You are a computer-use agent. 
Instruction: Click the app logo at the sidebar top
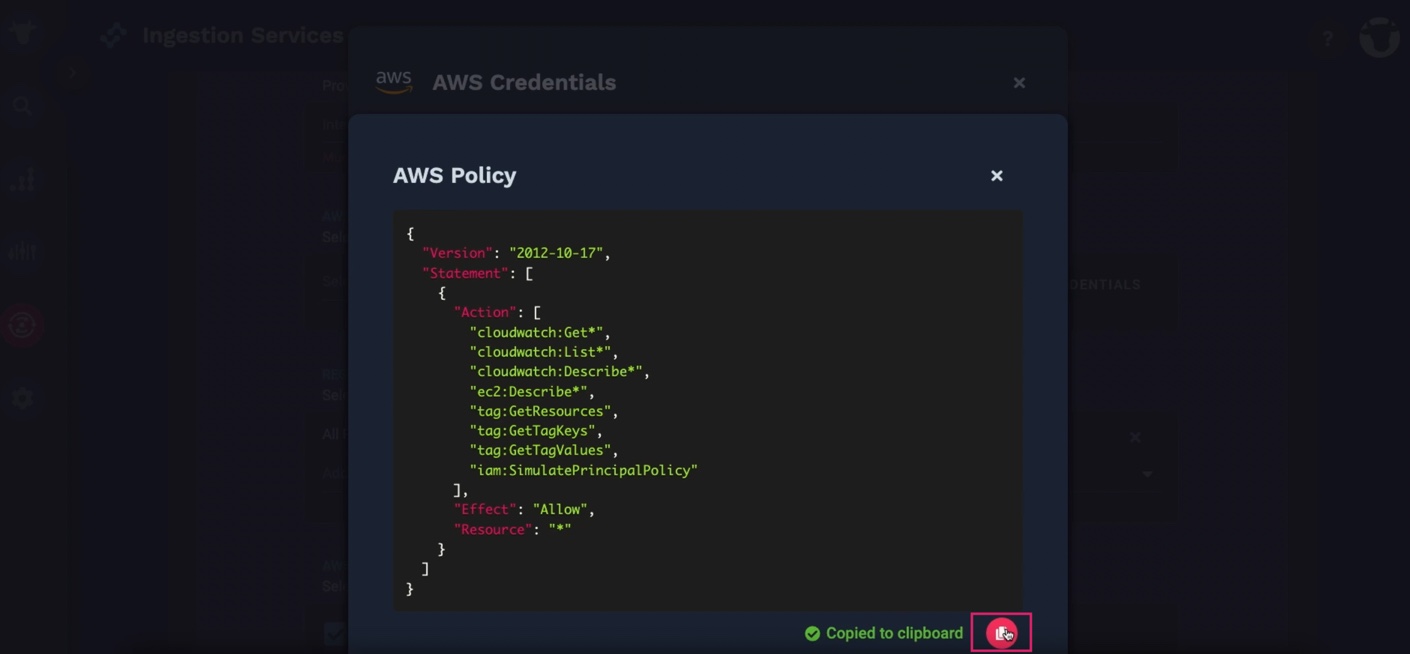(22, 31)
